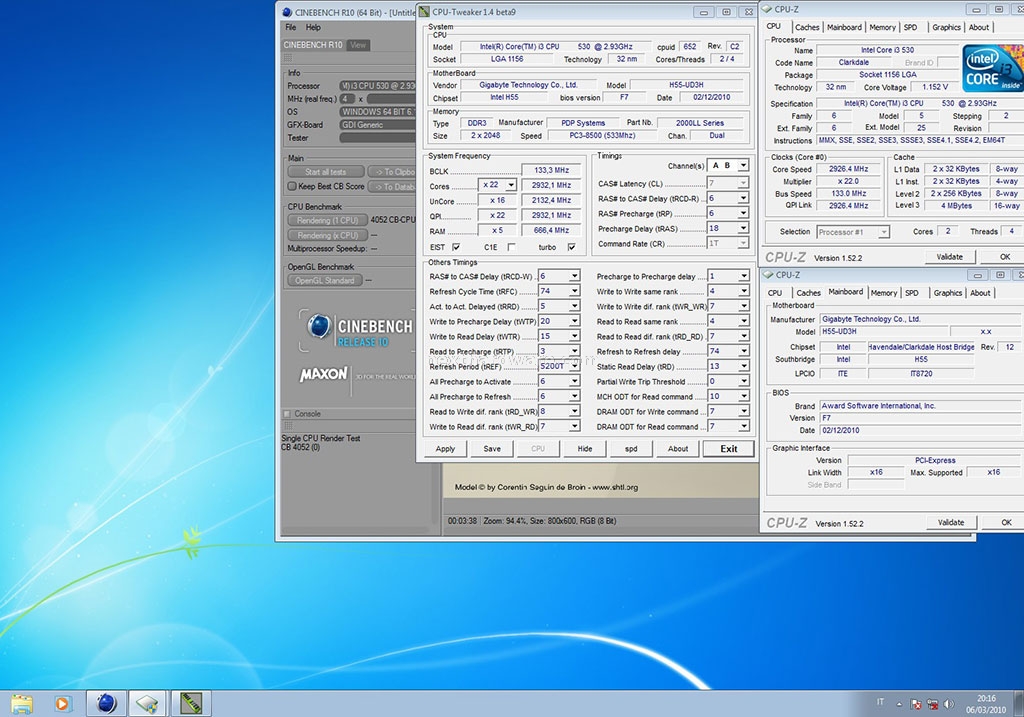Expand the Write to Read Delay (tWTR) dropdown

click(574, 337)
